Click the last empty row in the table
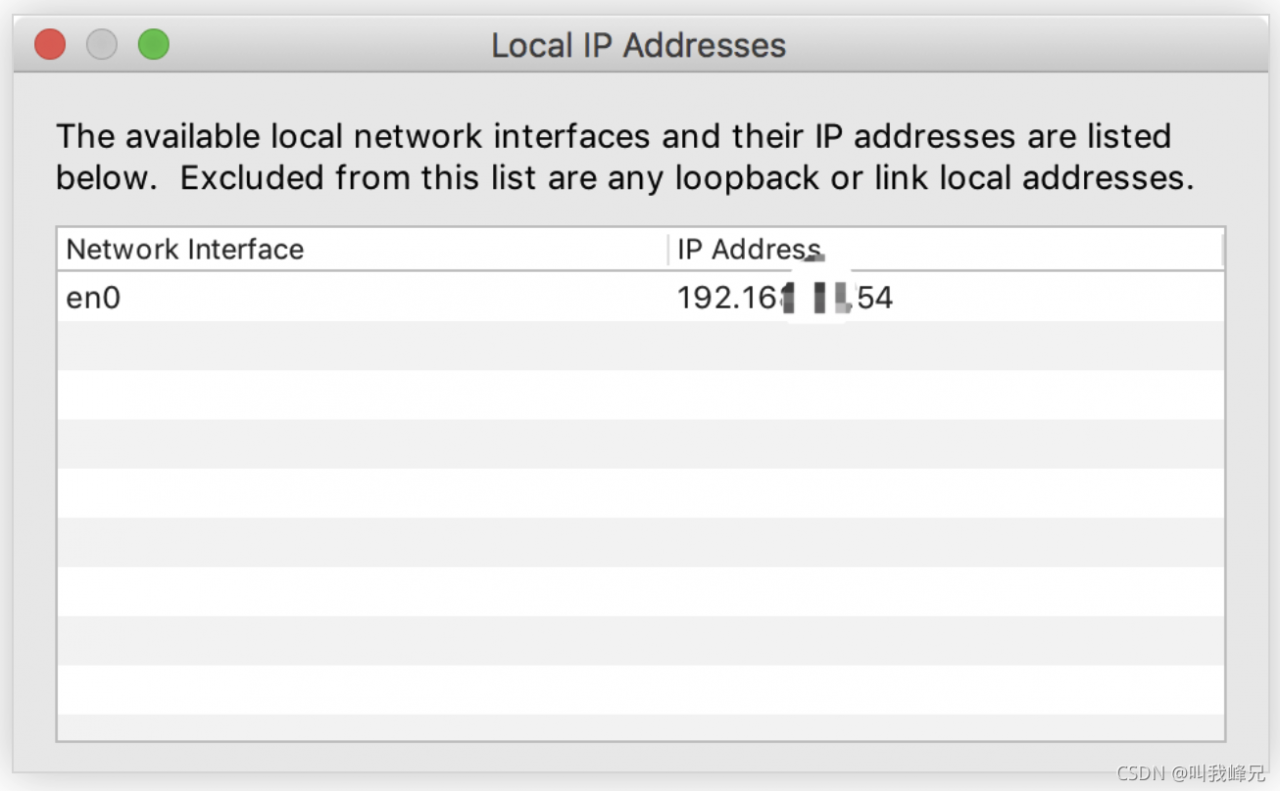This screenshot has width=1280, height=791. click(640, 727)
